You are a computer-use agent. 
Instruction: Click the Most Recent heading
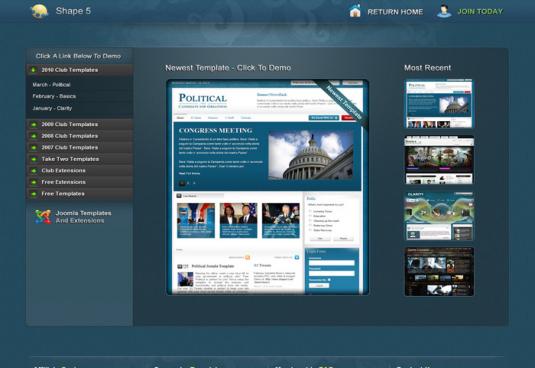coord(428,68)
